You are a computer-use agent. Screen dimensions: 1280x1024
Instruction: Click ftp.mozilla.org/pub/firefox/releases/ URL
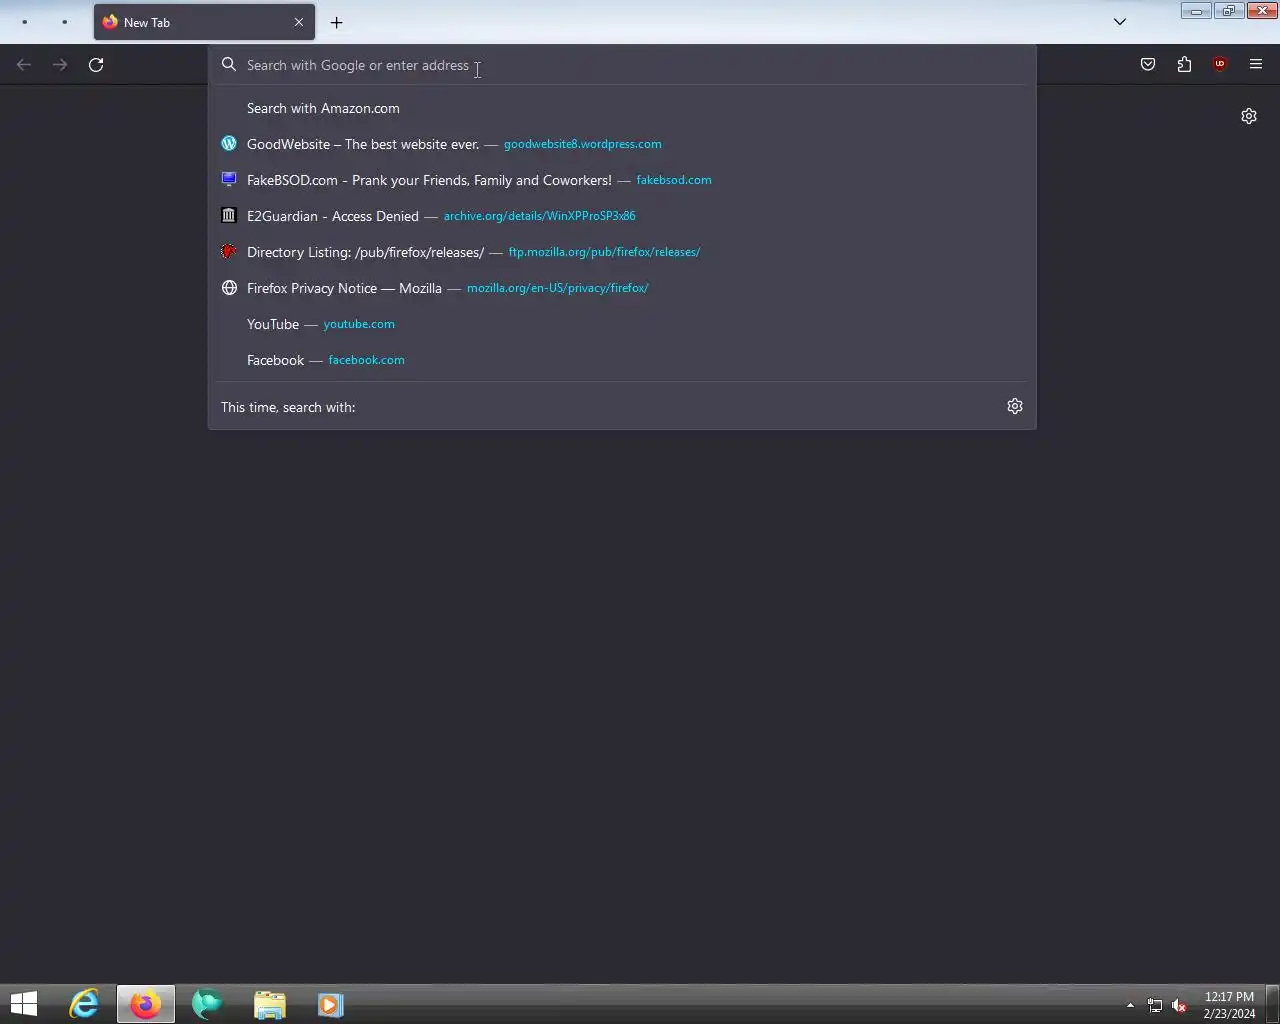coord(604,252)
